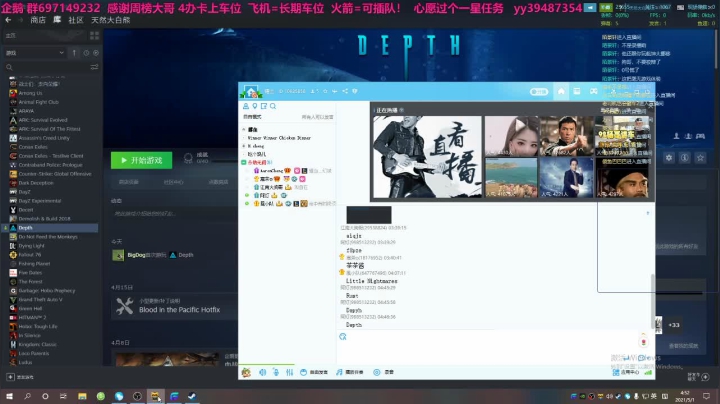This screenshot has width=720, height=404.
Task: Open Steam friends chat plus icon
Action: [706, 377]
